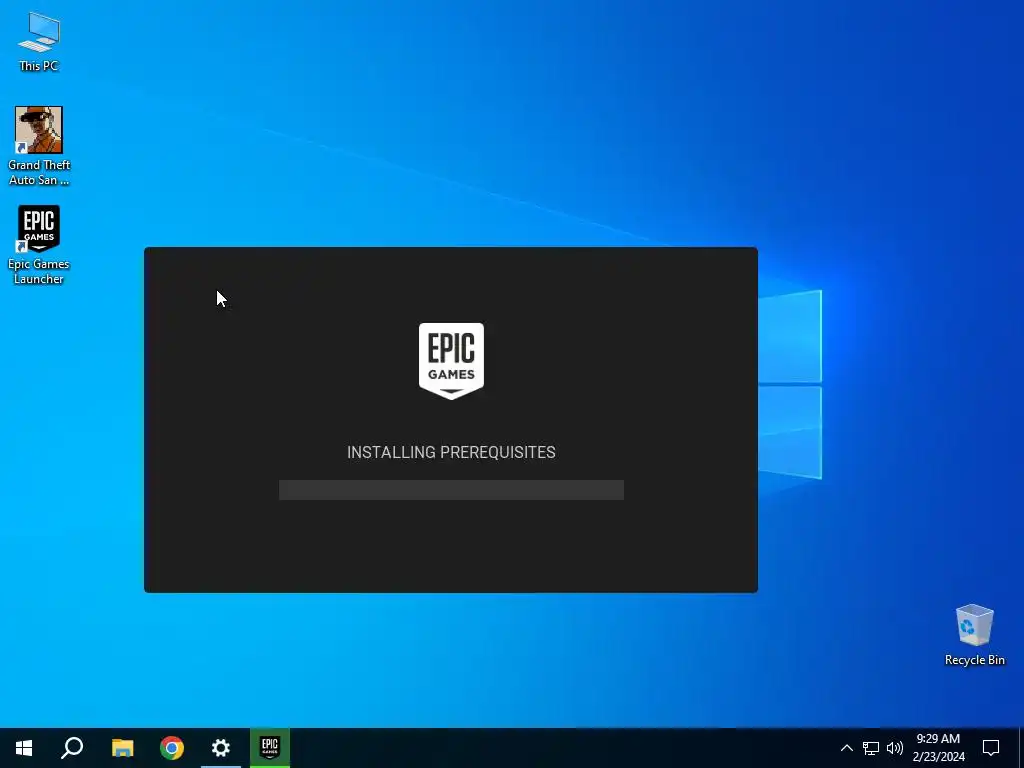Open the clock showing 9:29 AM
Viewport: 1024px width, 768px height.
[x=938, y=748]
